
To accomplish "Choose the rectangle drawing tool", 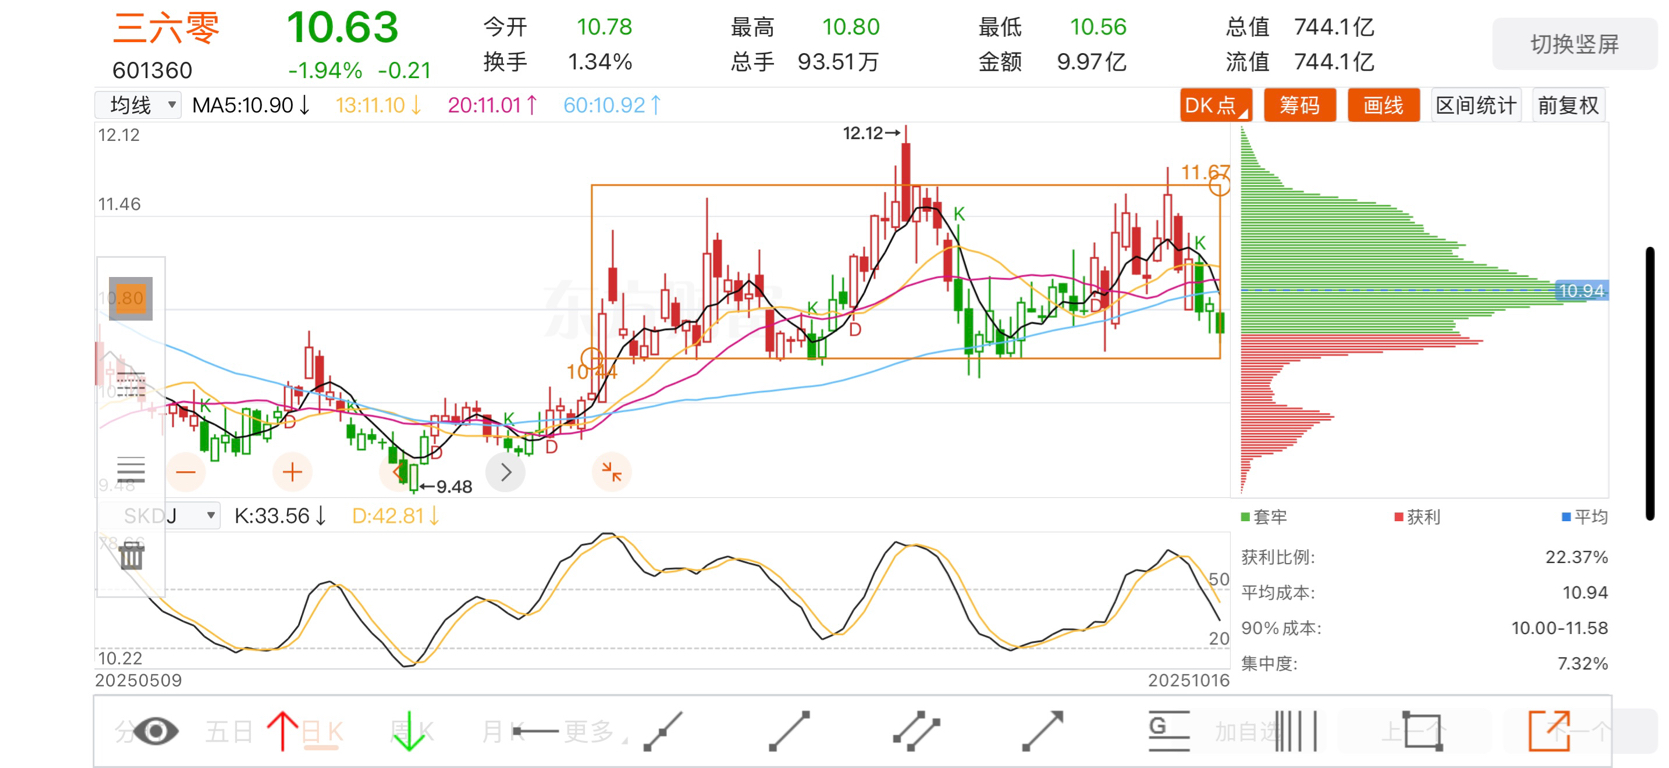I will 1421,731.
